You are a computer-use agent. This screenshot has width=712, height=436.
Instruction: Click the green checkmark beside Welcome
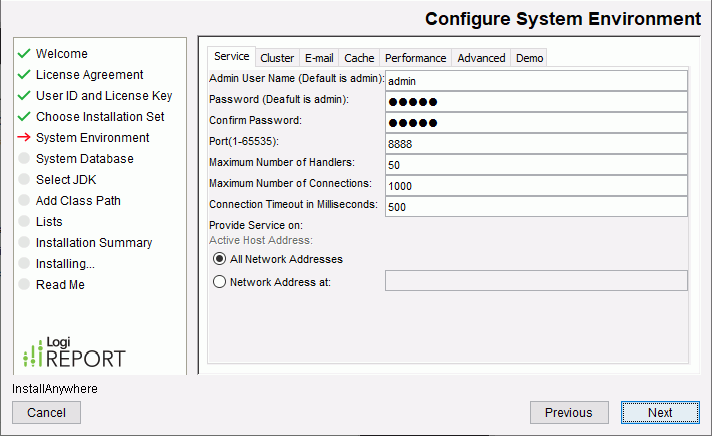pos(24,54)
